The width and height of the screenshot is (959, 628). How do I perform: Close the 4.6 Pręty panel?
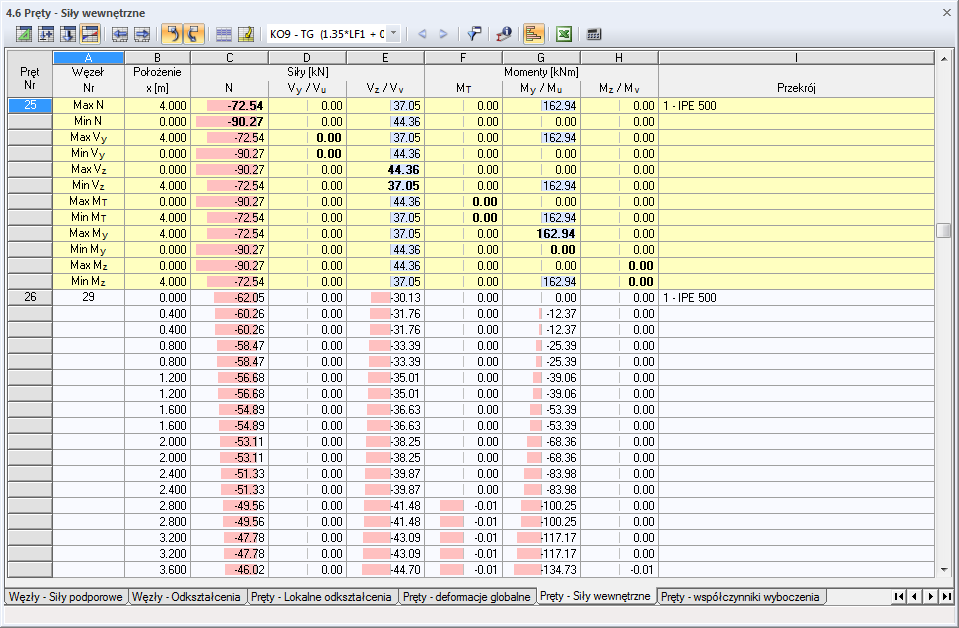click(x=946, y=12)
